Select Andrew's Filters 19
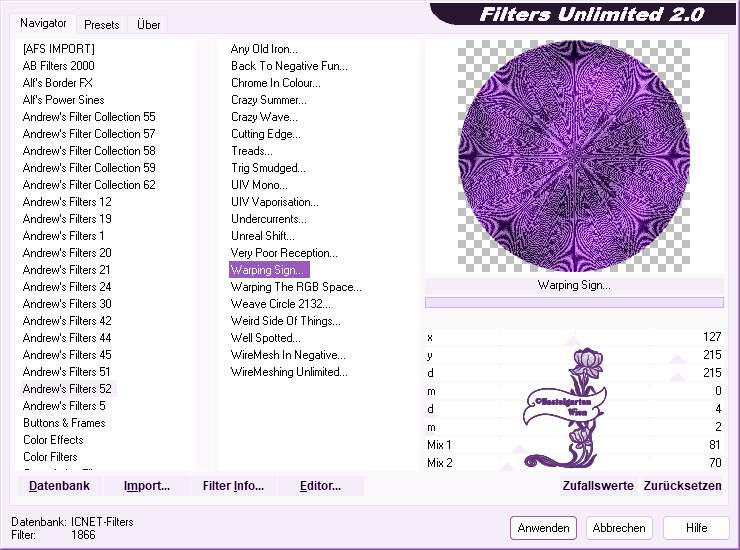 67,219
